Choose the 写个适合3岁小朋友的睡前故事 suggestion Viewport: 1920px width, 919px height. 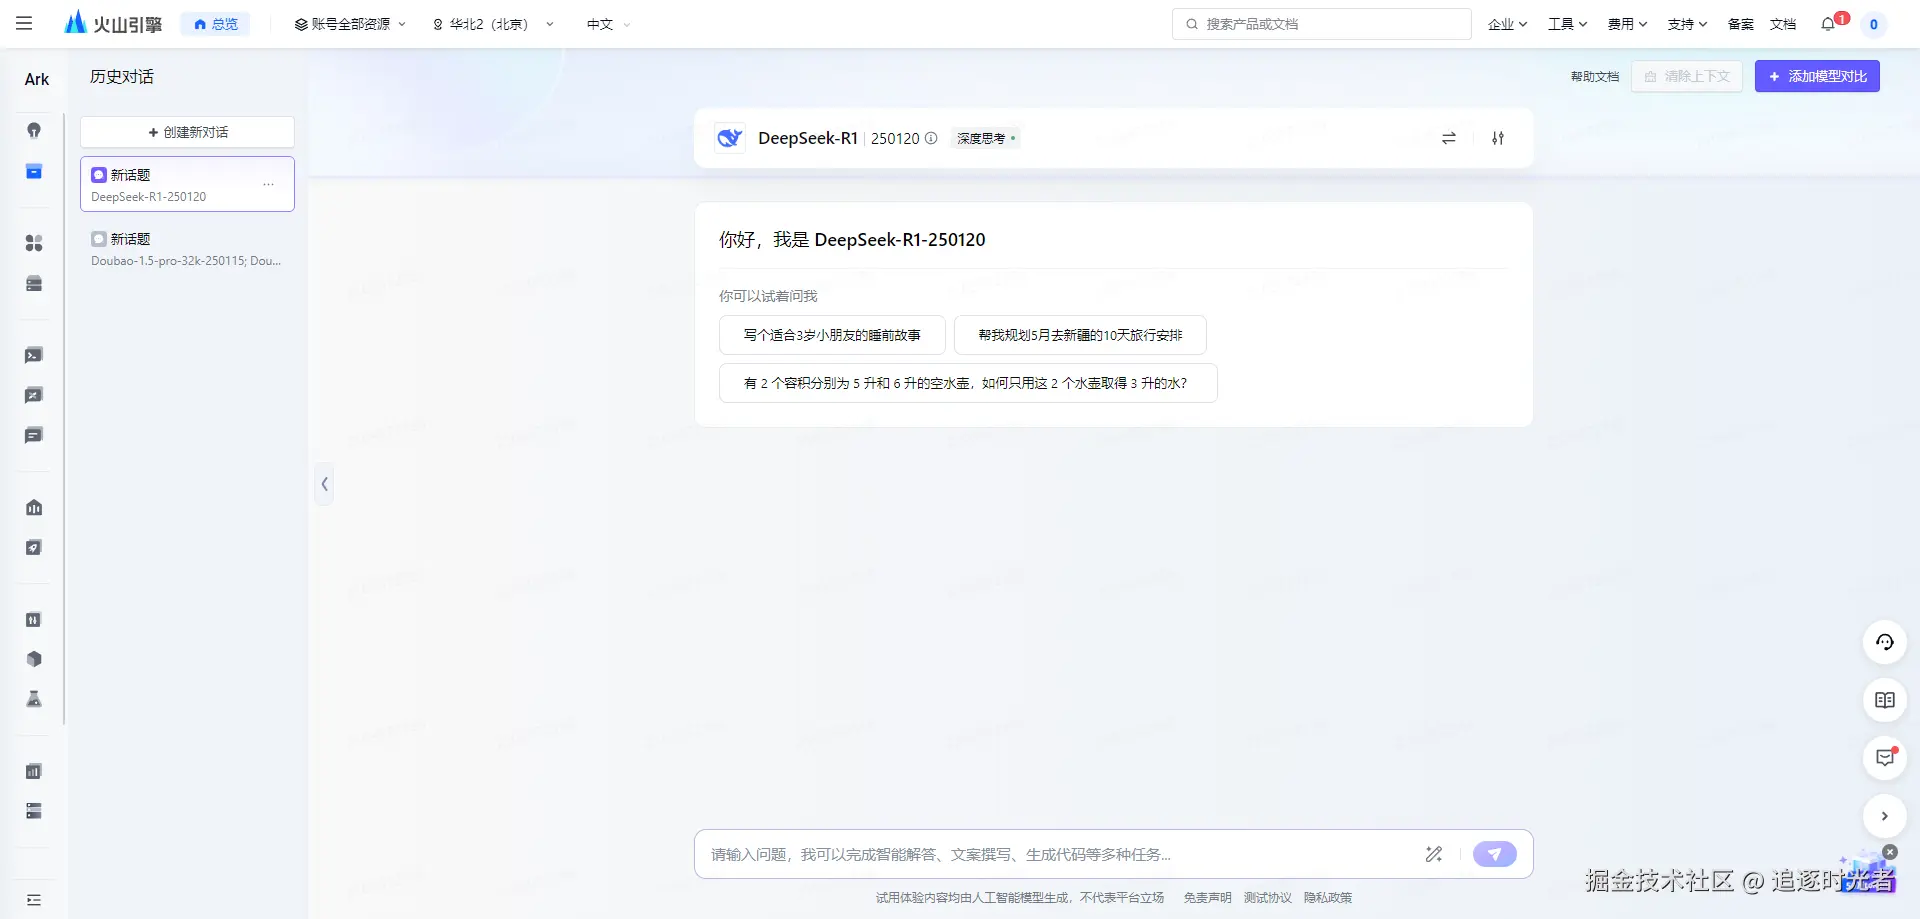click(x=832, y=335)
